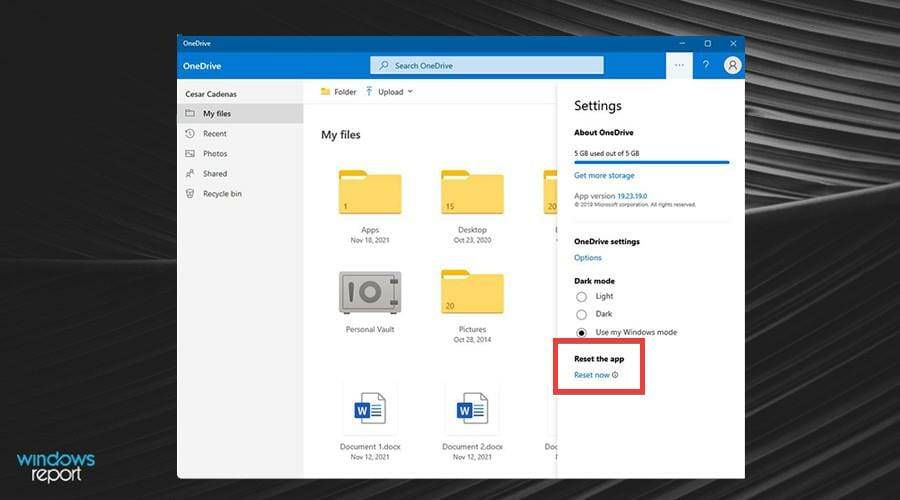
Task: Click the Upload arrow icon
Action: (369, 91)
